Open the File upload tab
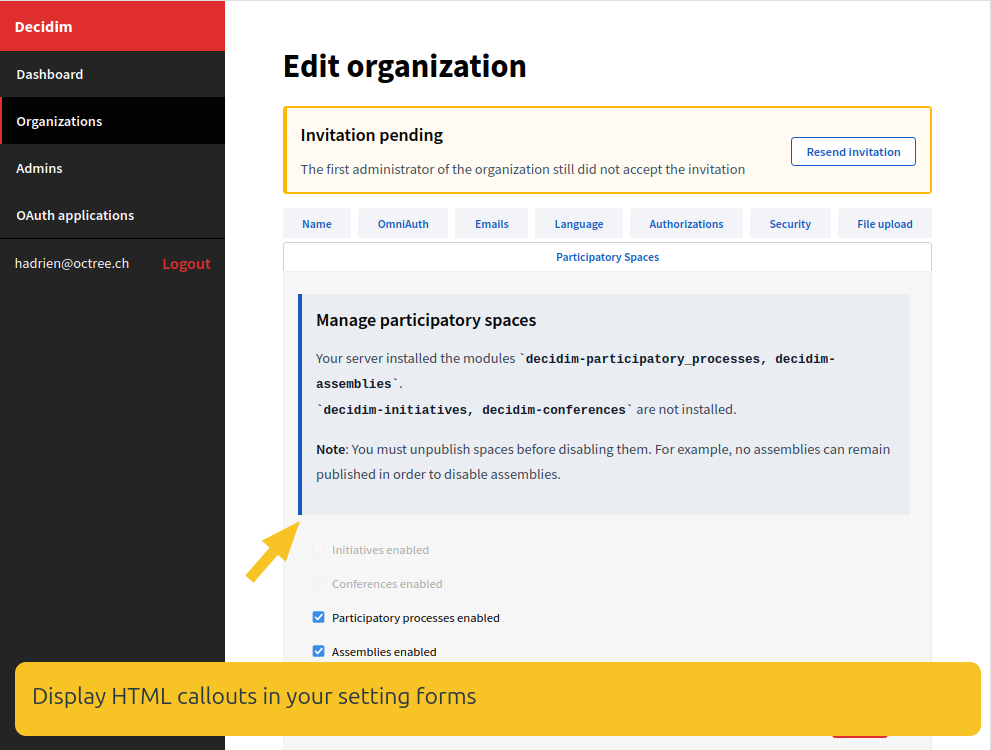Image resolution: width=991 pixels, height=750 pixels. (x=885, y=224)
